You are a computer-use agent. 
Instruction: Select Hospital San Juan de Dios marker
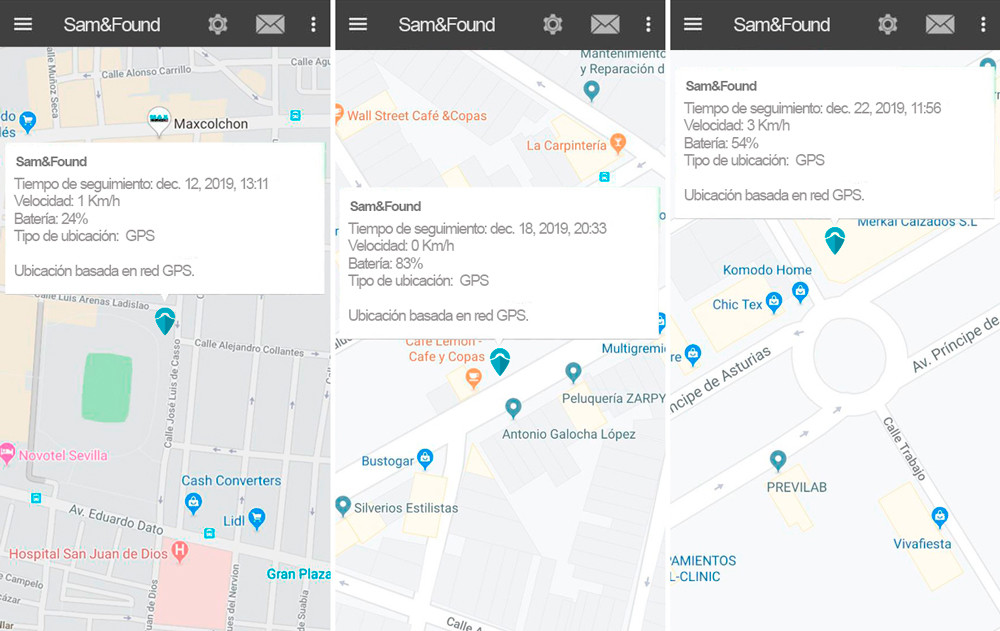(x=180, y=551)
